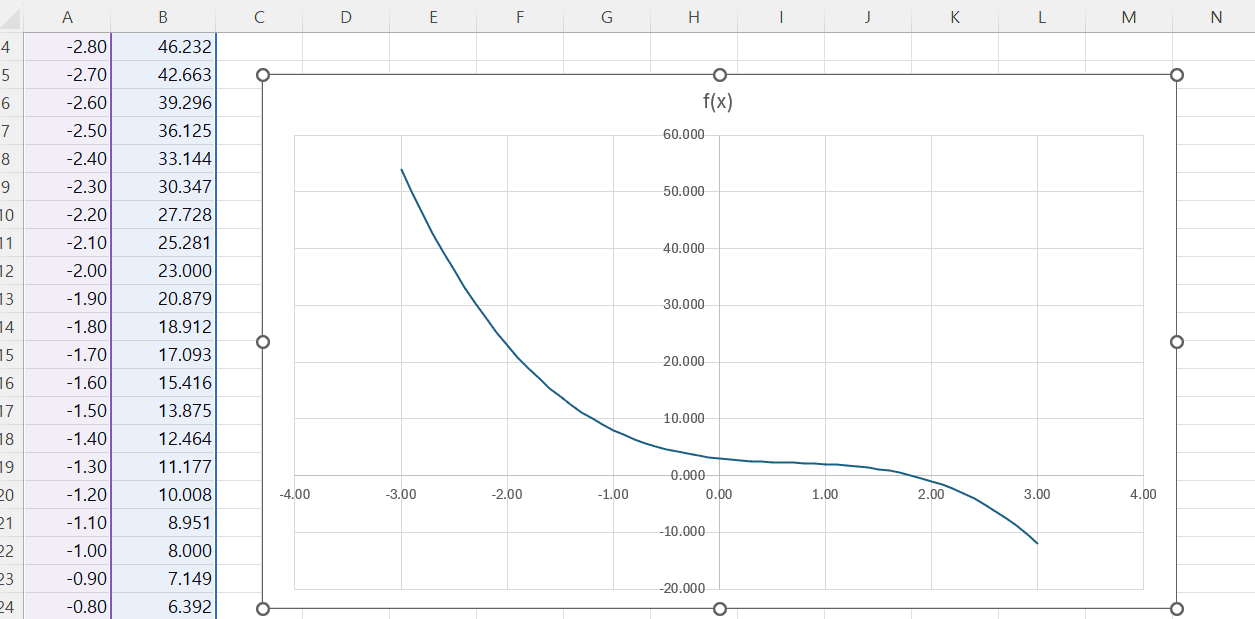Viewport: 1255px width, 619px height.
Task: Click the chart's bottom-right corner resize handle
Action: tap(1176, 608)
